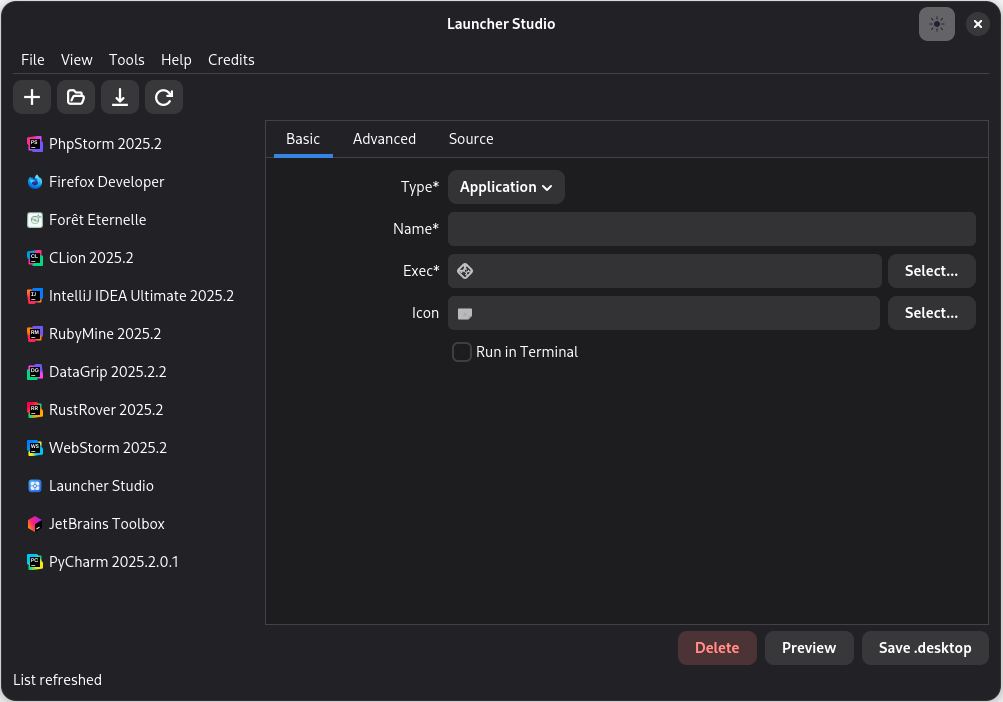Click the import/download toolbar icon
The image size is (1003, 702).
click(119, 97)
